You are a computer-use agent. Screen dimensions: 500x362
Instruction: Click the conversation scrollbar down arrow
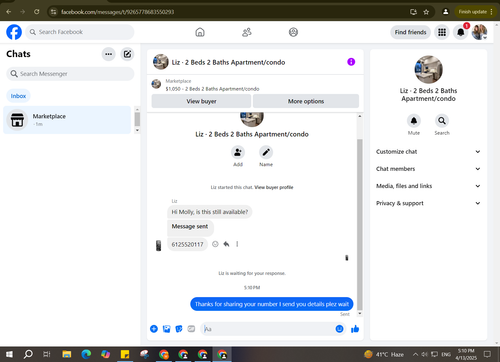(x=360, y=314)
